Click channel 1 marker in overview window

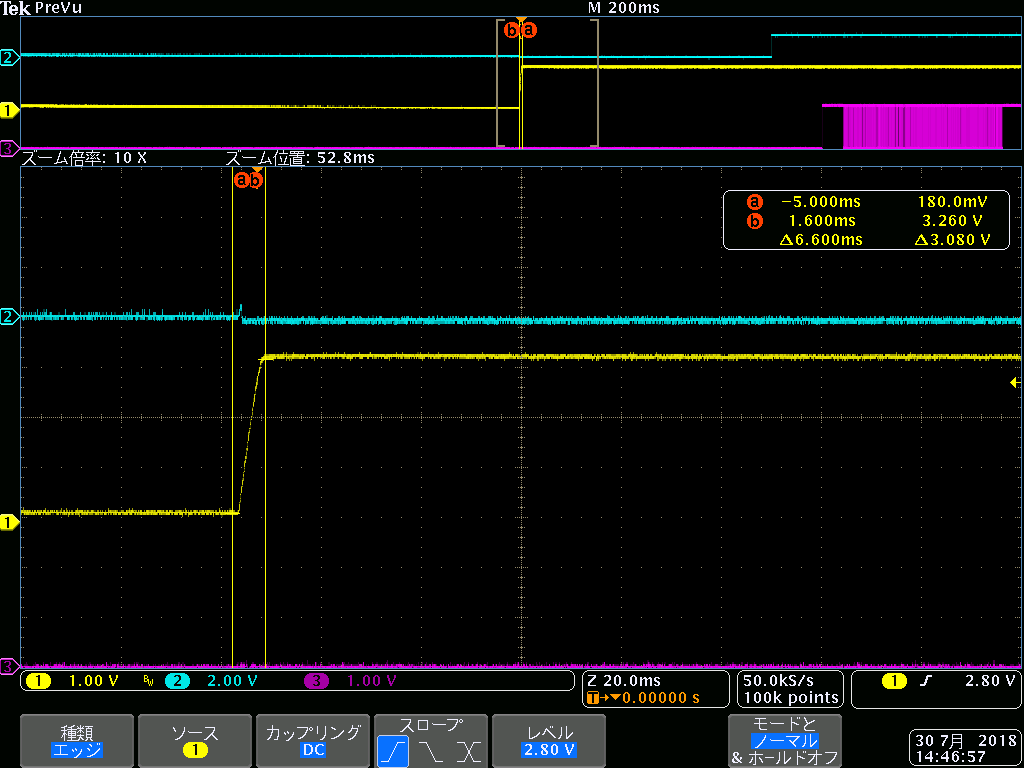pos(9,111)
